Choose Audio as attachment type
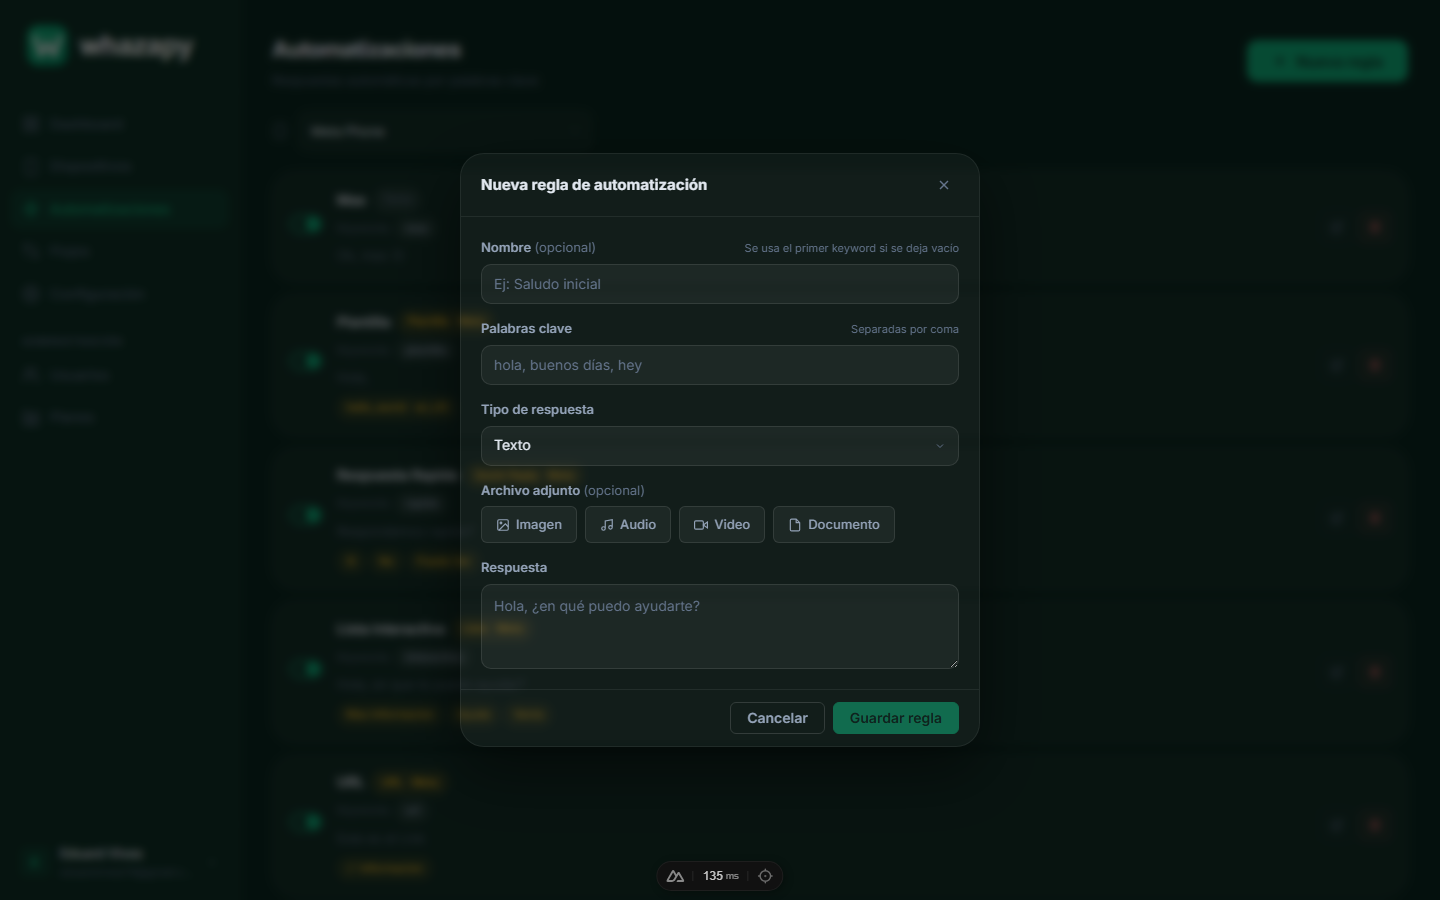This screenshot has width=1440, height=900. tap(628, 525)
